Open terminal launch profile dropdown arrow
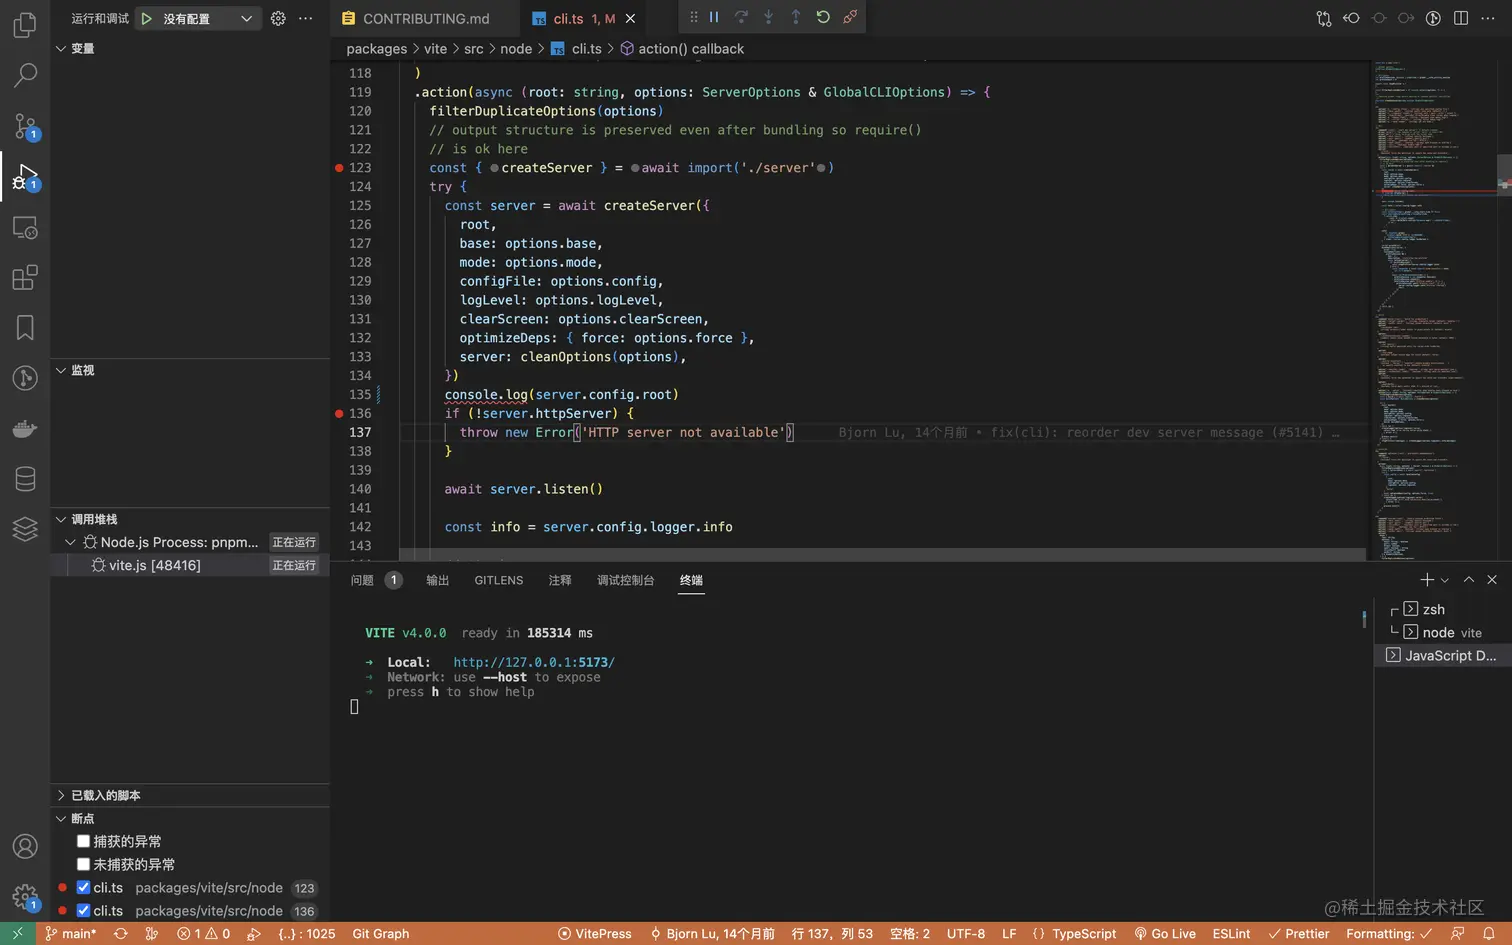This screenshot has width=1512, height=945. pos(1445,580)
